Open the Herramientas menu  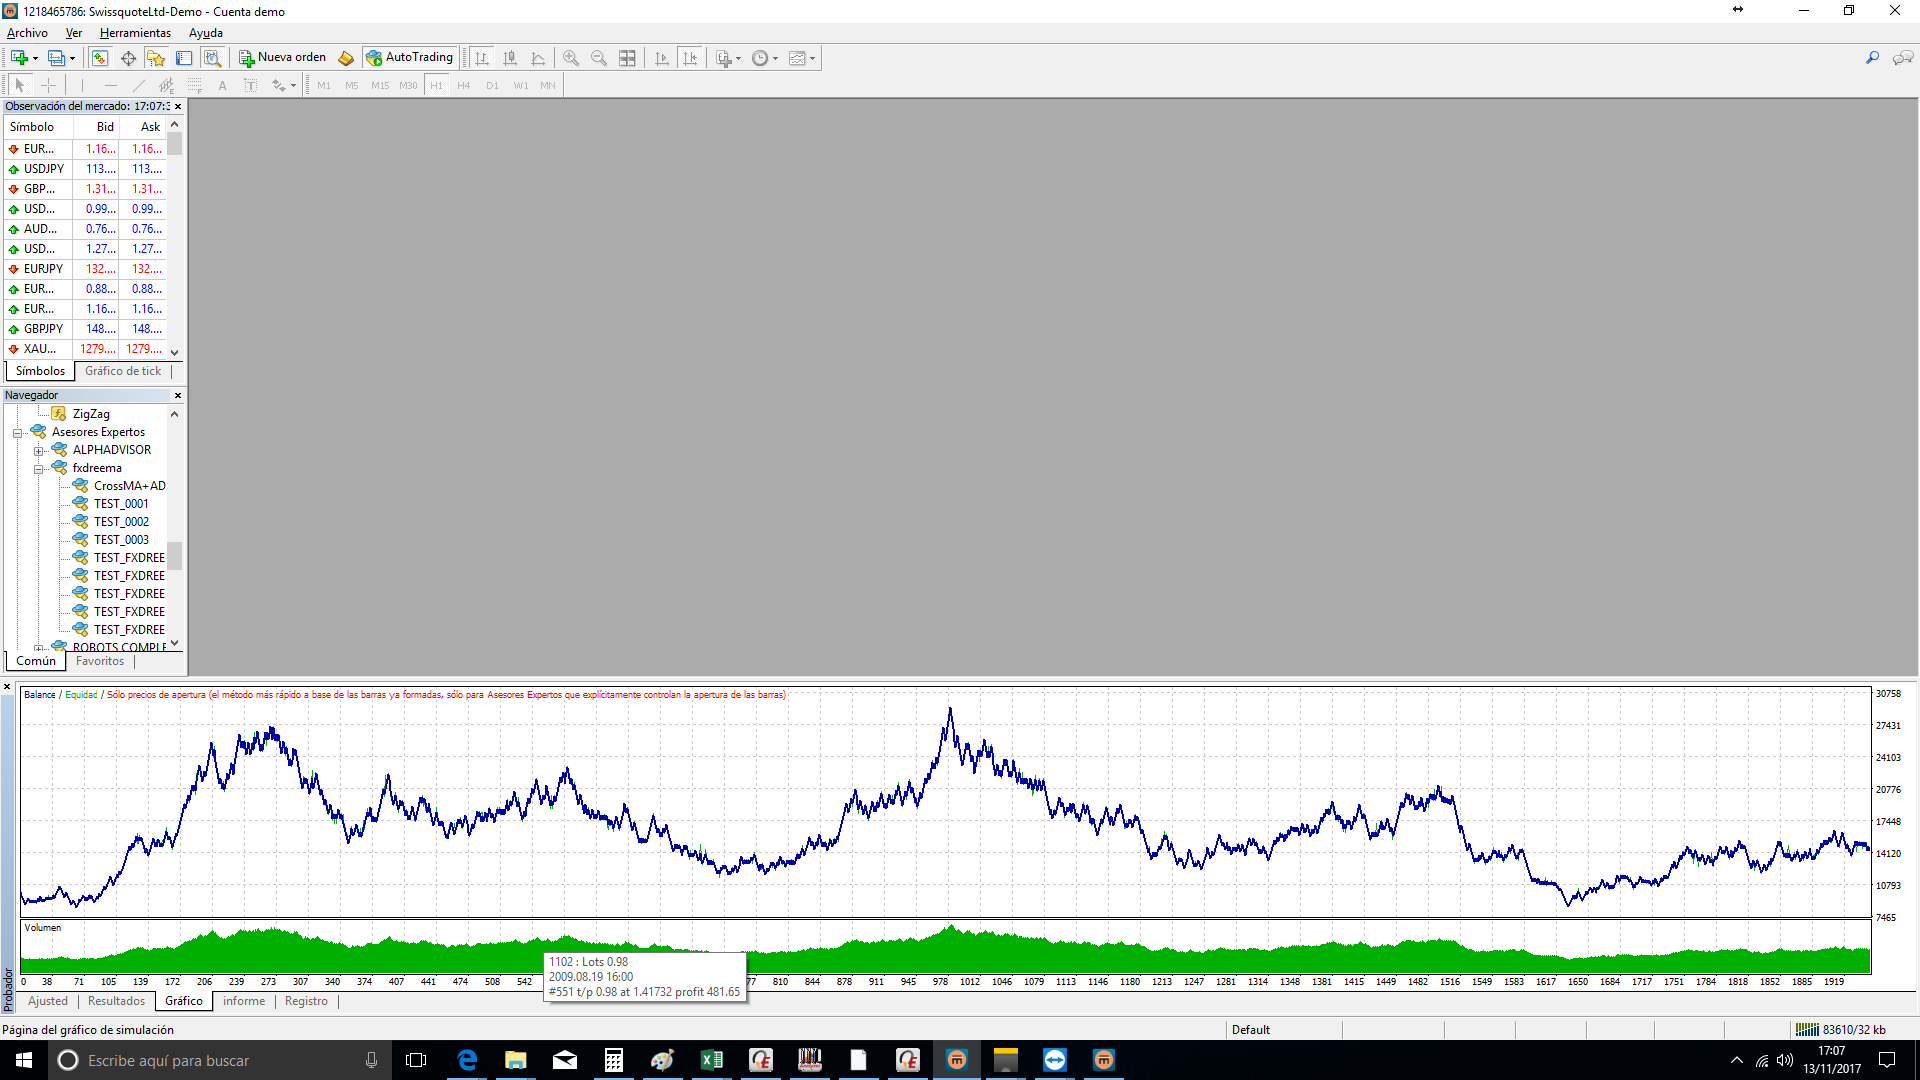pyautogui.click(x=135, y=33)
